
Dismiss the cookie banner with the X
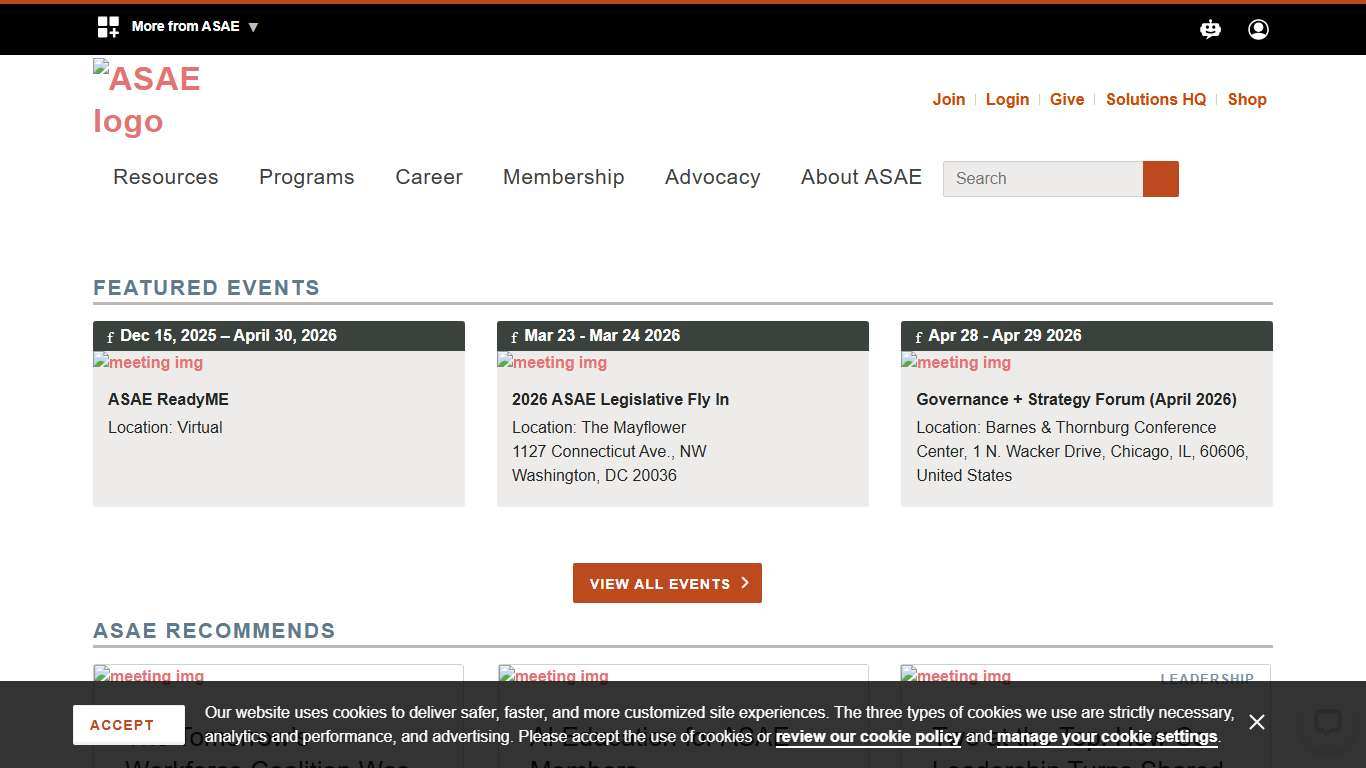tap(1256, 721)
